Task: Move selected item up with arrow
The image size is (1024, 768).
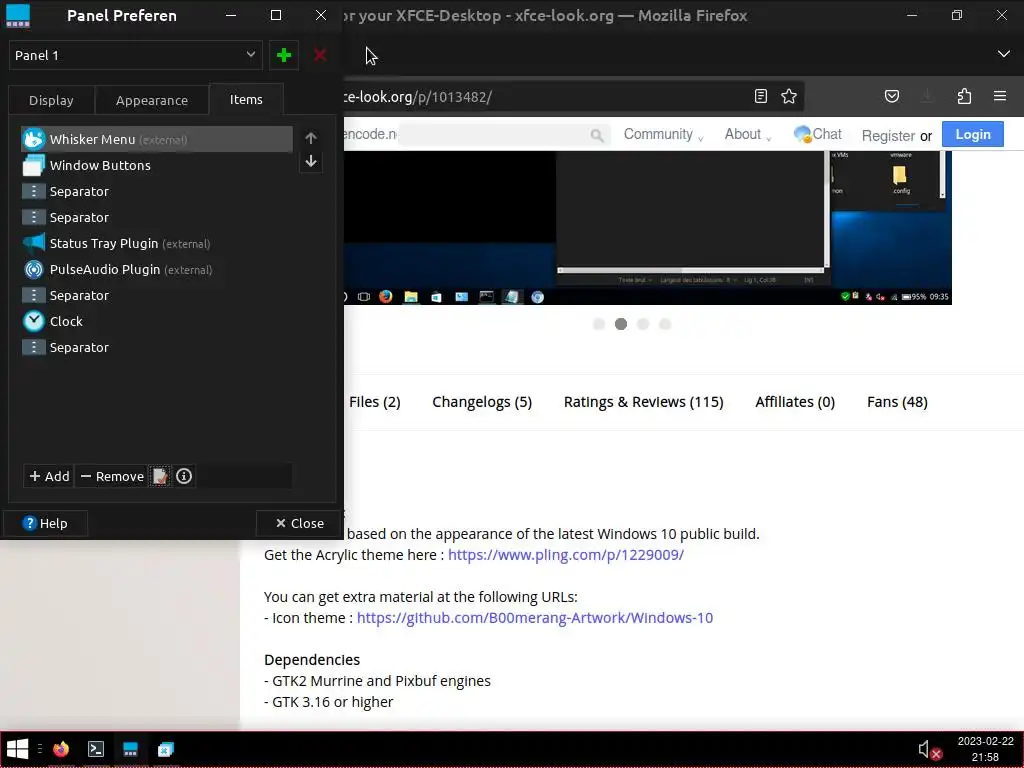Action: click(x=311, y=138)
